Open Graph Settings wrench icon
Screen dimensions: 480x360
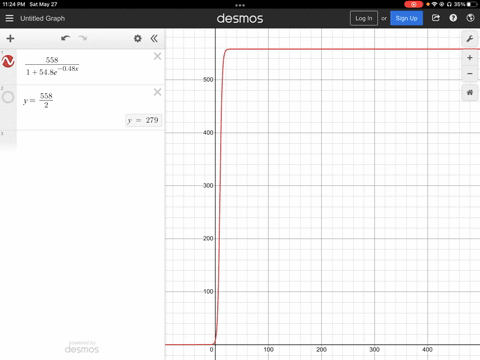(x=470, y=39)
